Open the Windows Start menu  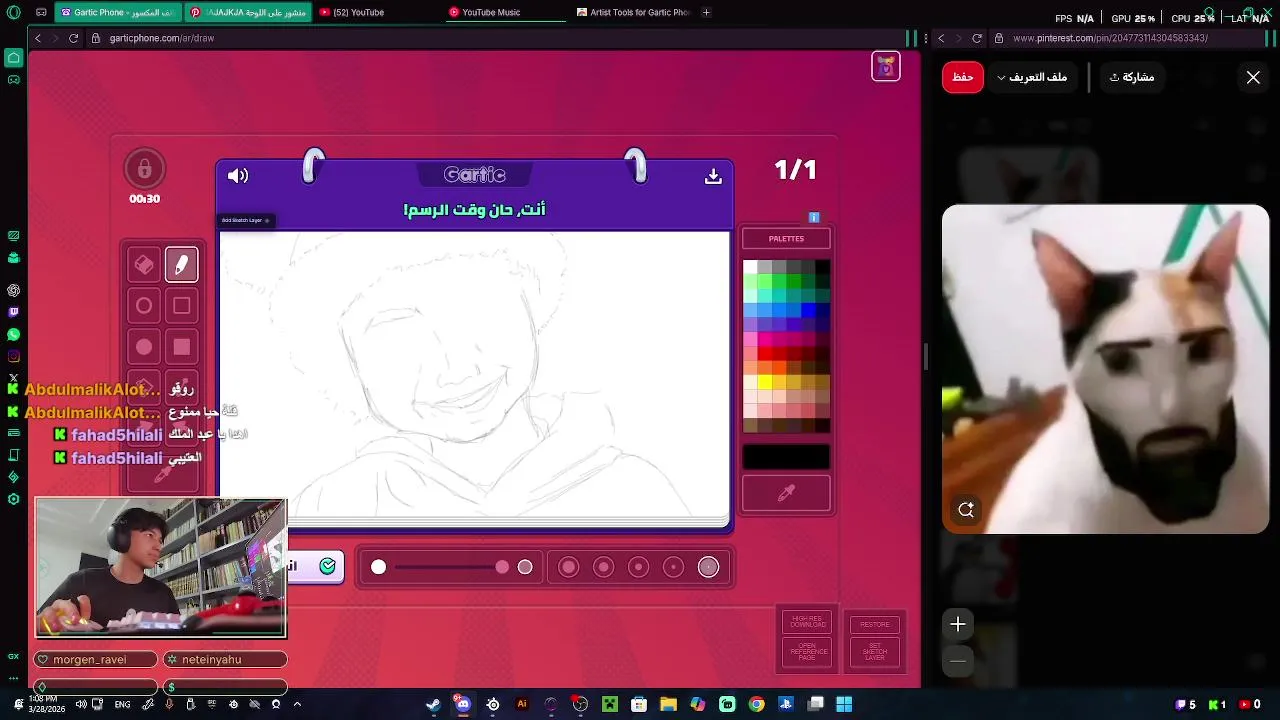tap(844, 704)
